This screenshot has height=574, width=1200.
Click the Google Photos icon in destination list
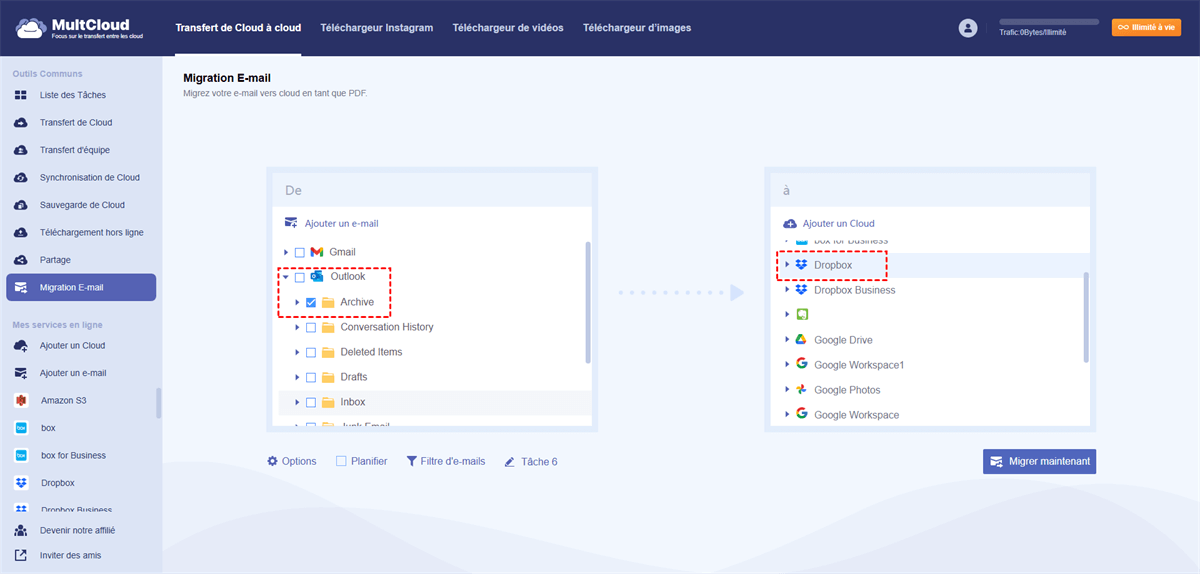[x=802, y=390]
